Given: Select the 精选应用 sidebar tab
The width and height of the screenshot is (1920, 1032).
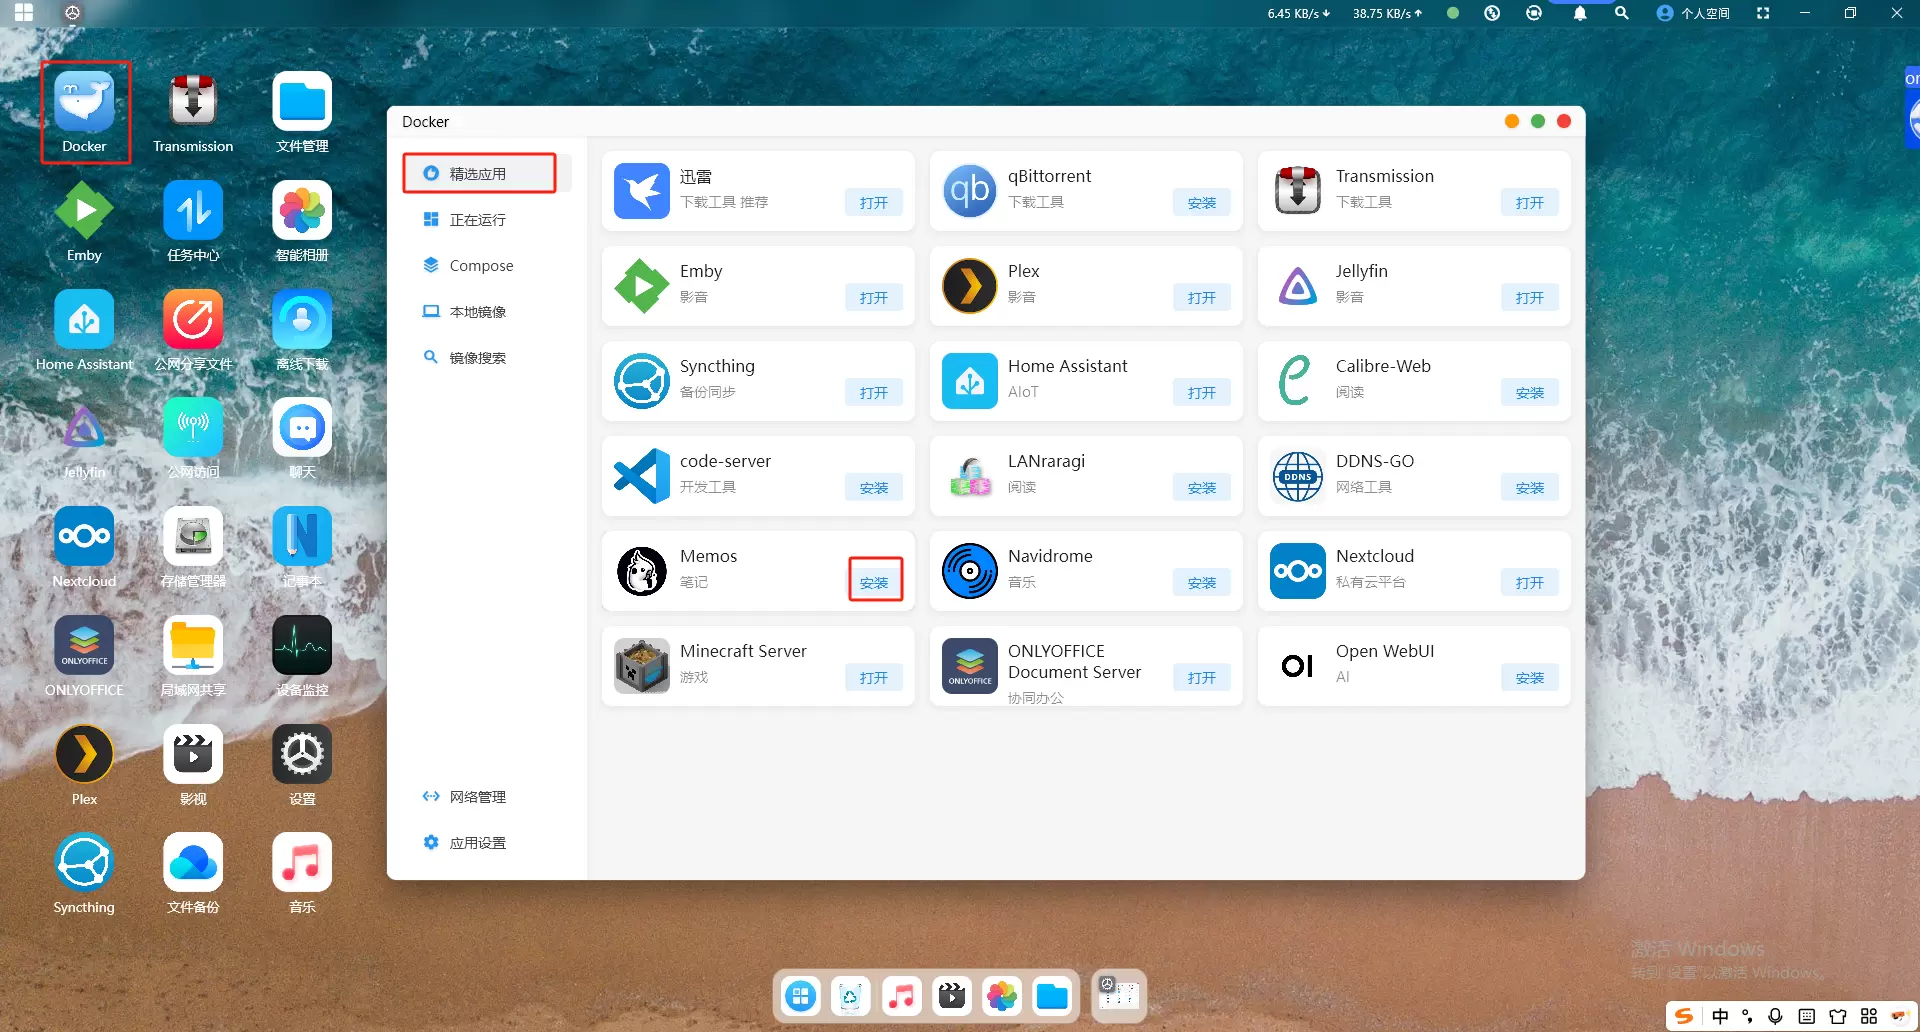Looking at the screenshot, I should pos(479,174).
